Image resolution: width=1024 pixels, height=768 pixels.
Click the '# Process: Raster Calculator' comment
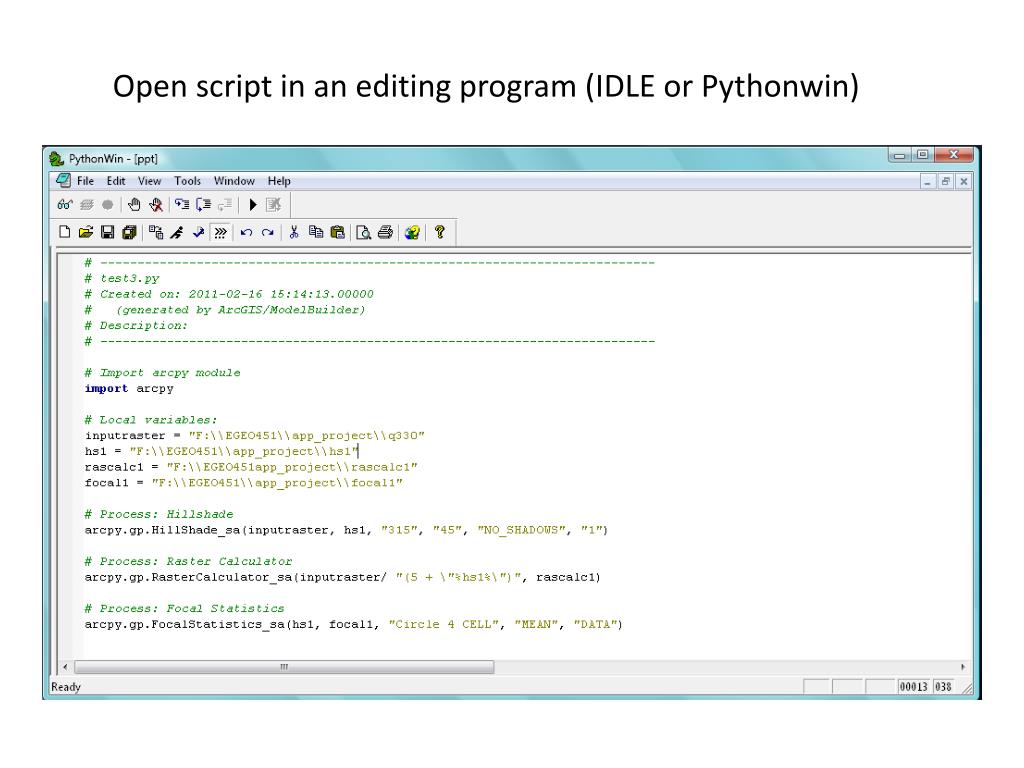[x=189, y=561]
